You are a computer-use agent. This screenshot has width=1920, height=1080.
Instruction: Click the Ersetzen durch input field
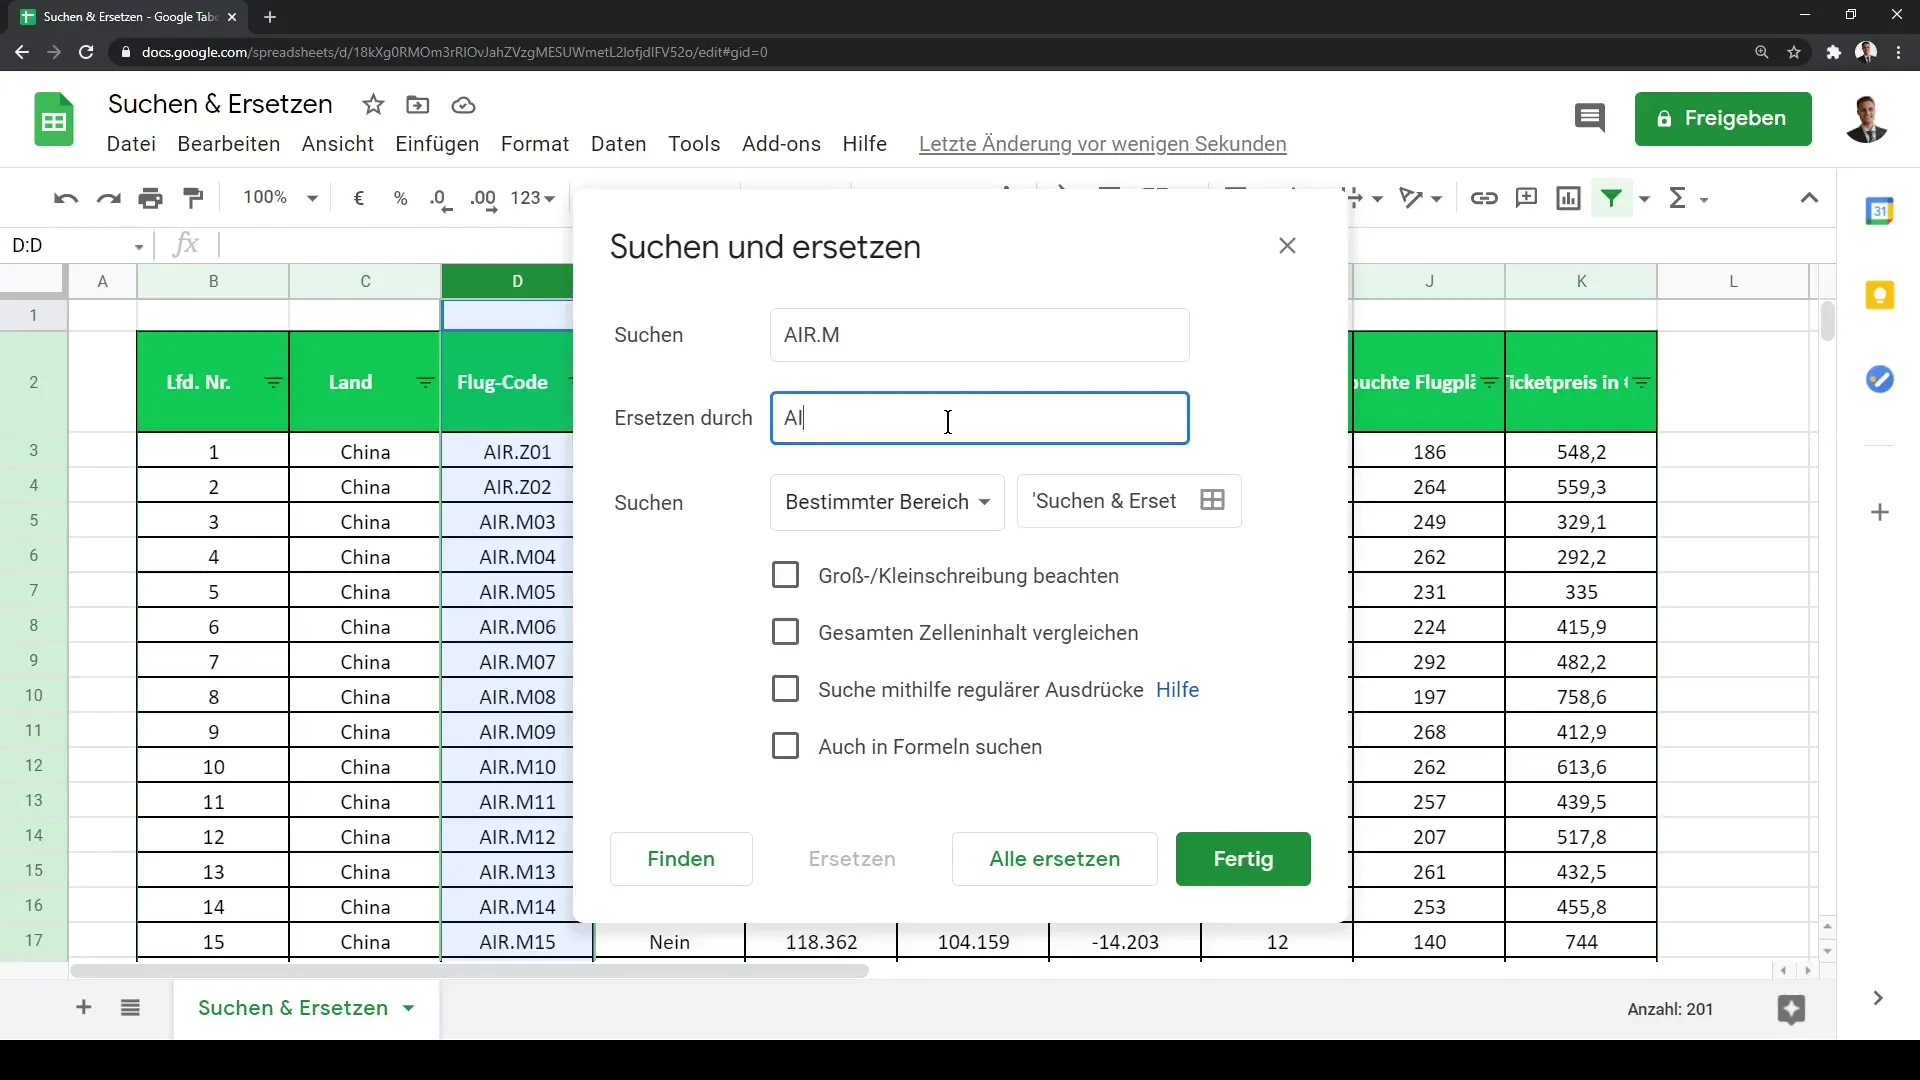[x=979, y=418]
